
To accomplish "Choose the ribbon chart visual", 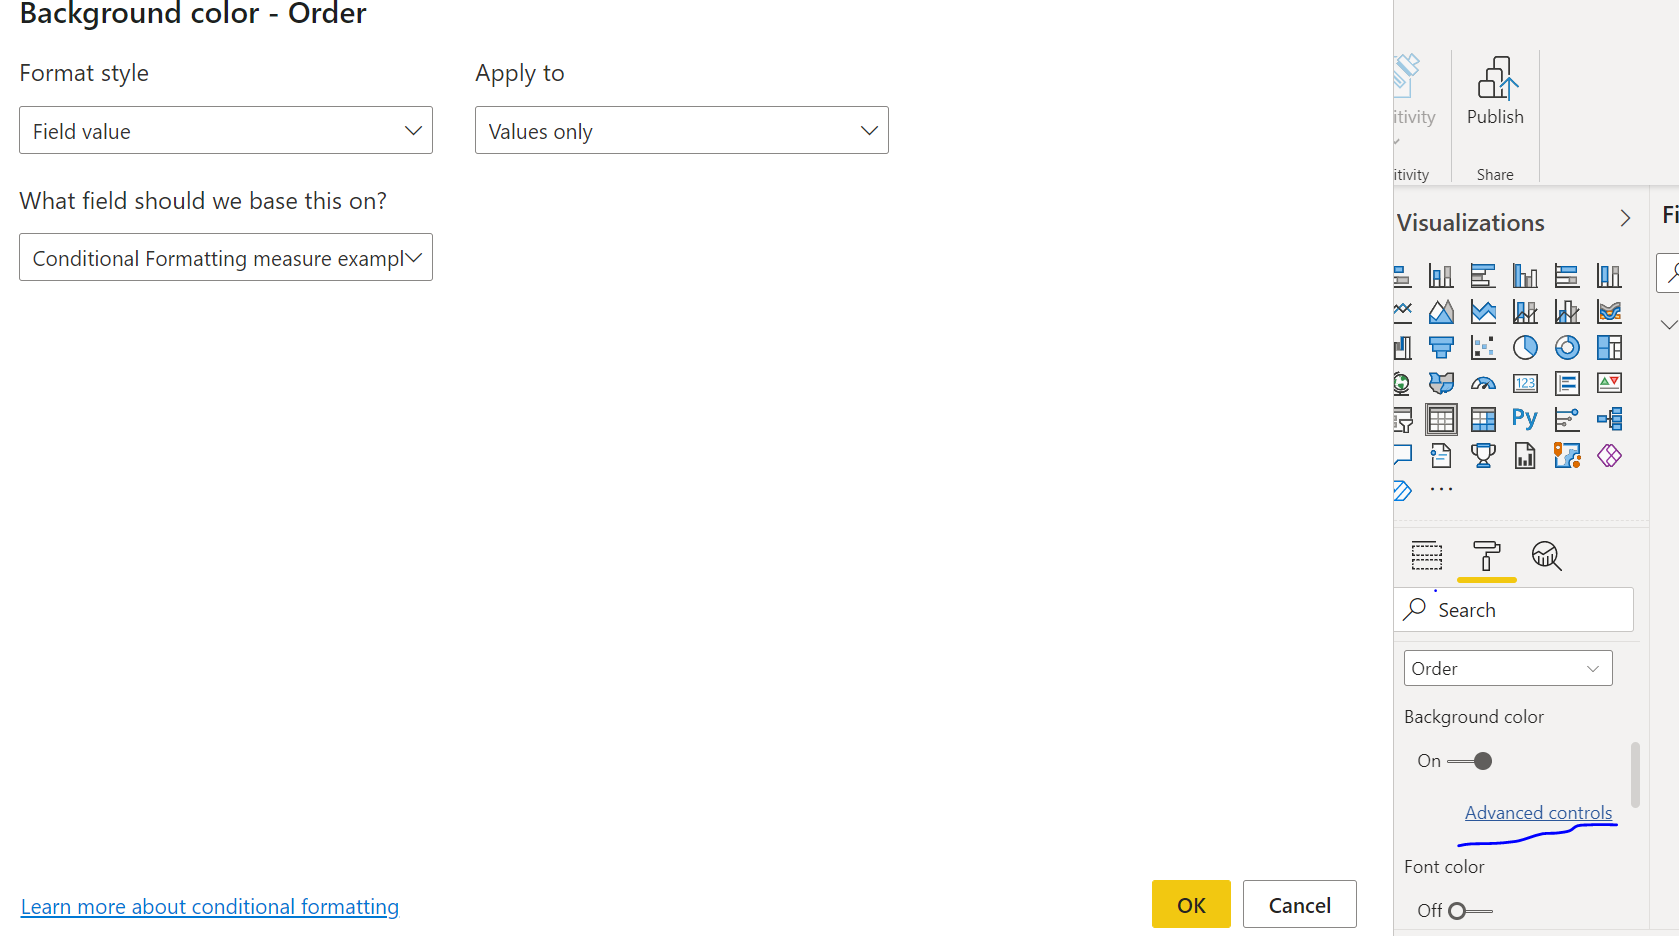I will tap(1609, 312).
